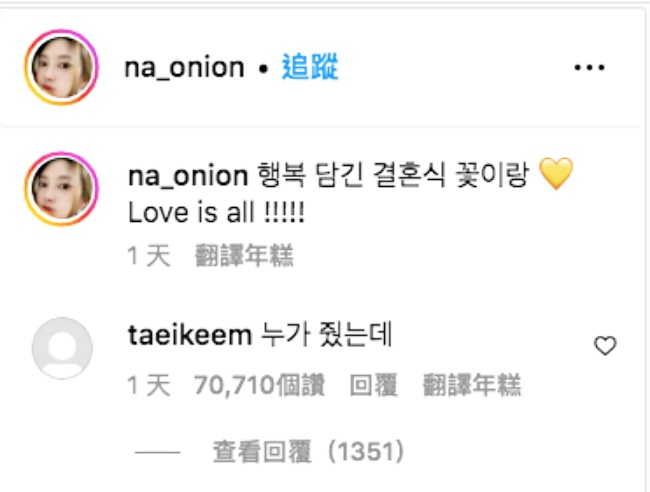
Task: Open na_onion username in the caption
Action: pyautogui.click(x=188, y=176)
